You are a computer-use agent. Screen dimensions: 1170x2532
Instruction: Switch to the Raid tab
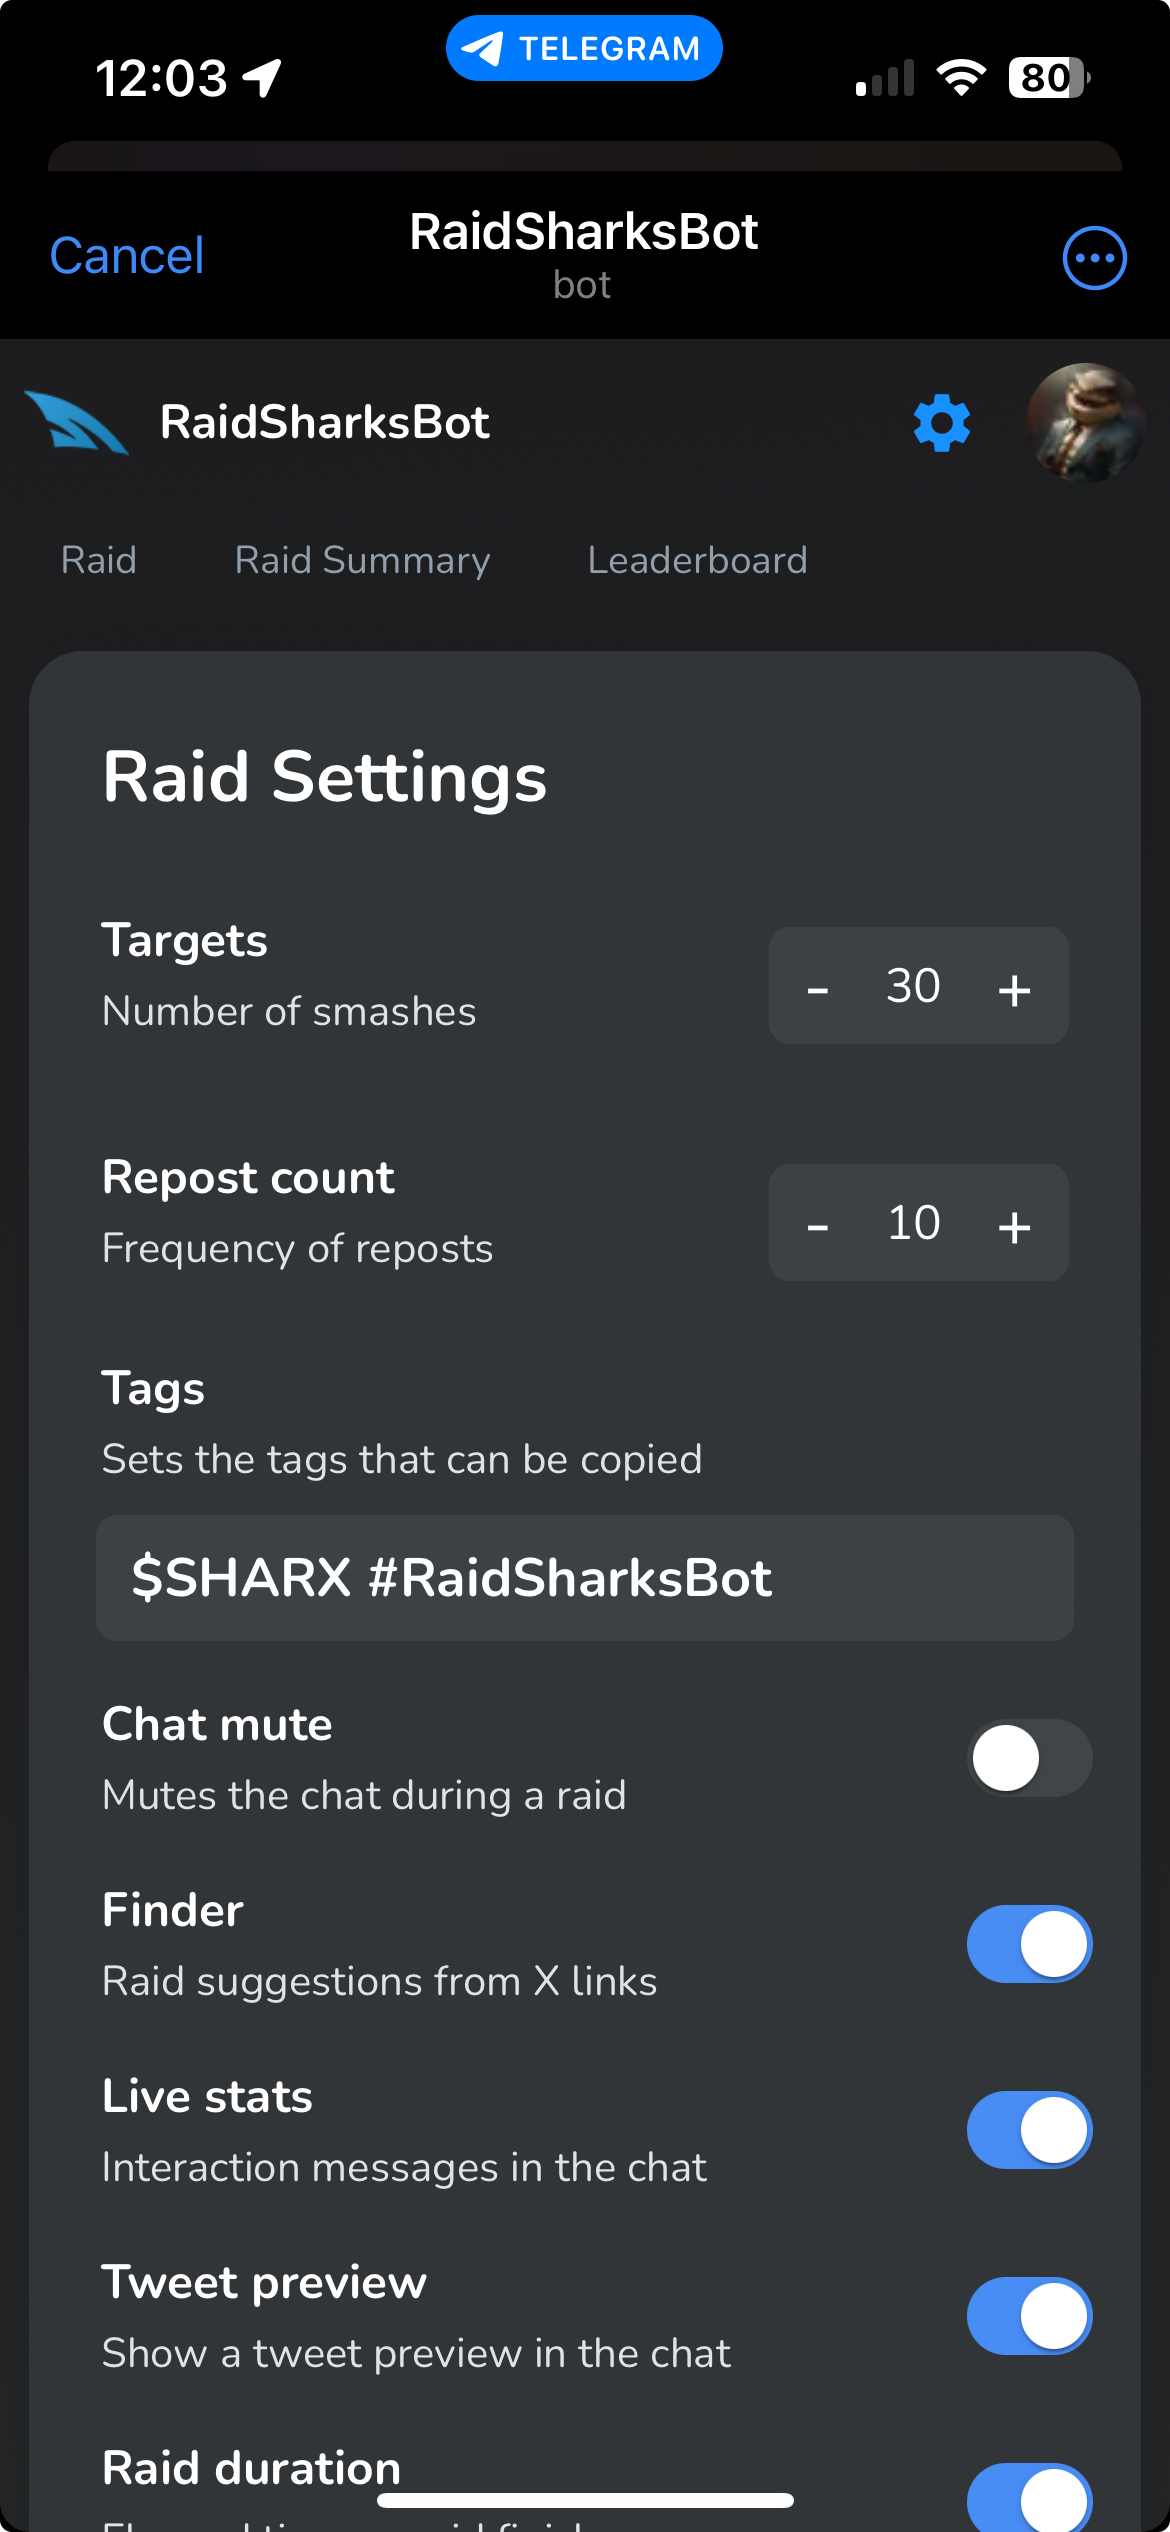click(x=99, y=560)
